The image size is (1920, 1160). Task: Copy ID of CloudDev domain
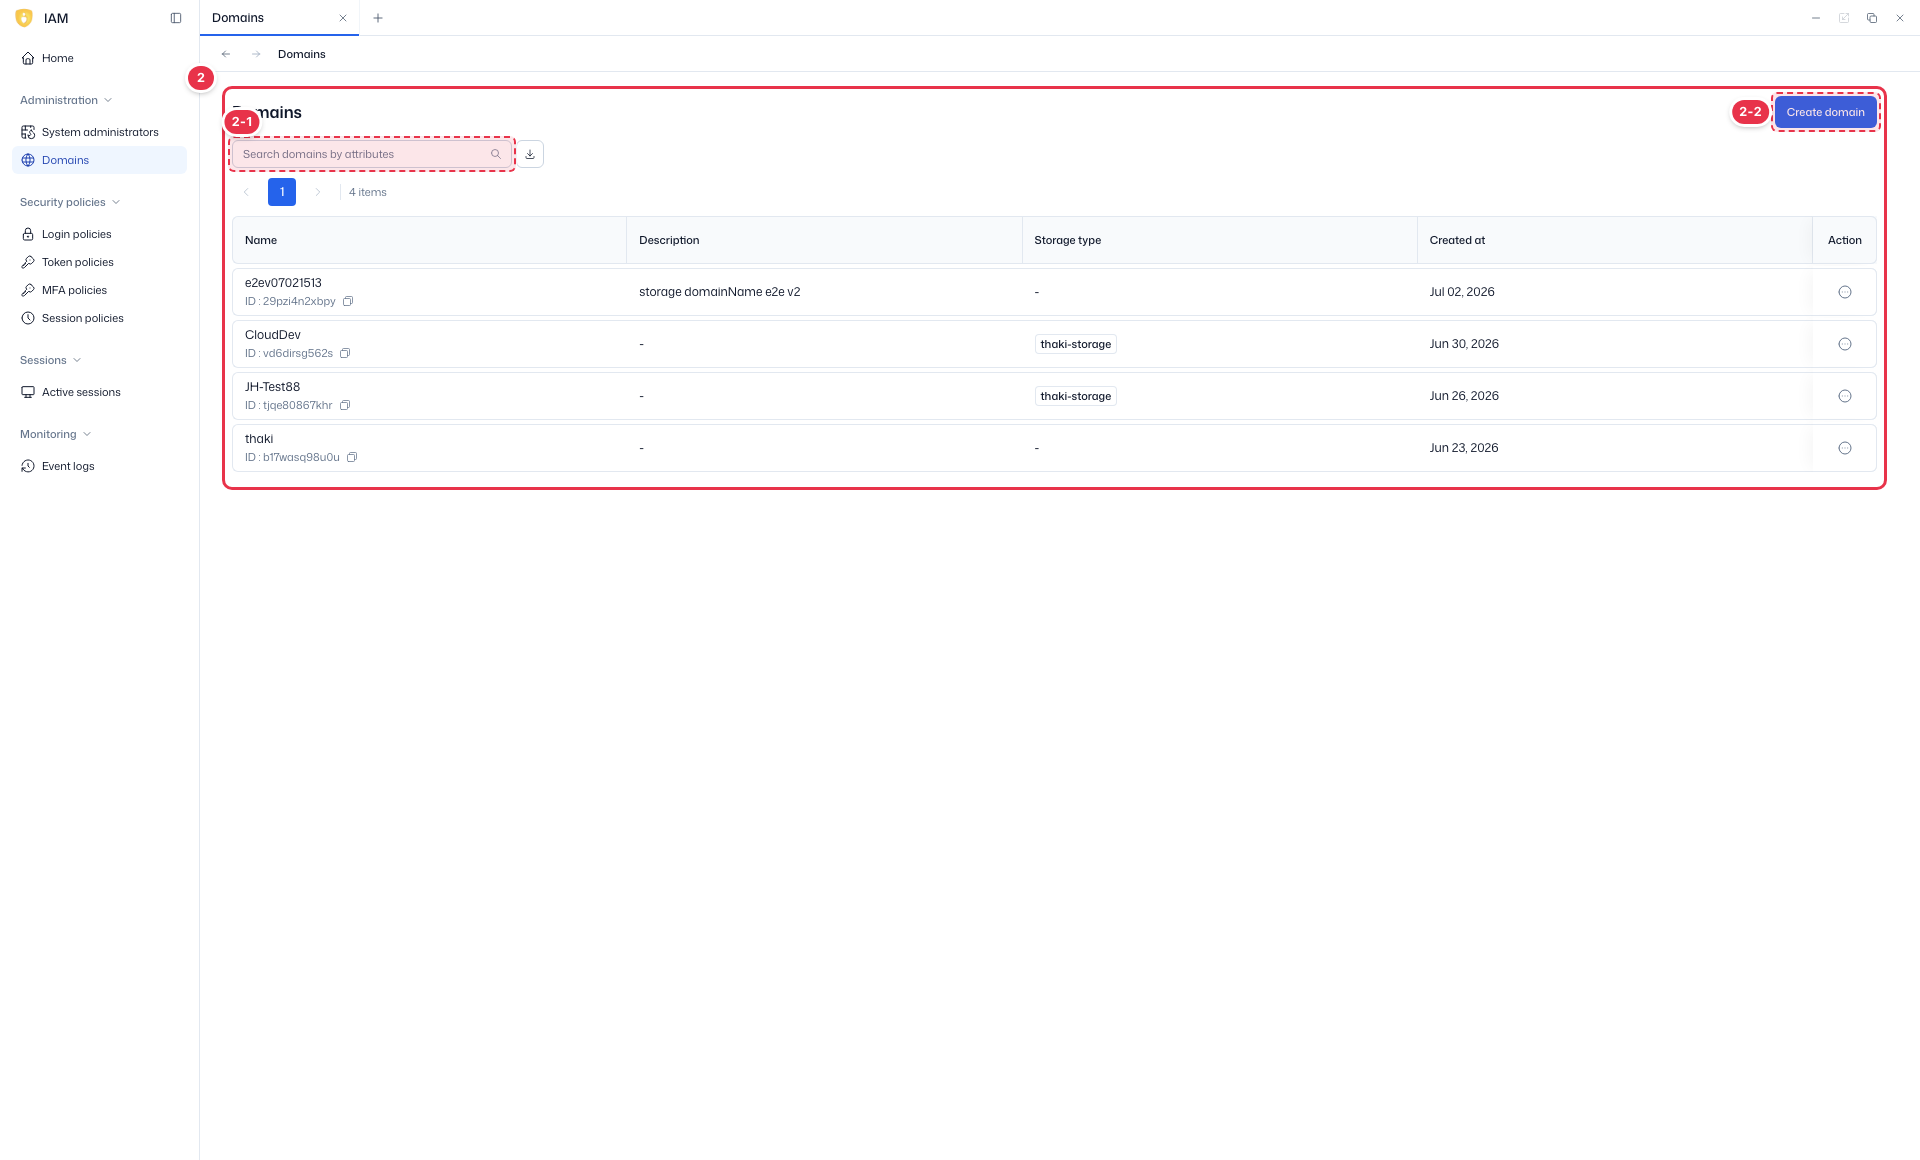[x=345, y=353]
